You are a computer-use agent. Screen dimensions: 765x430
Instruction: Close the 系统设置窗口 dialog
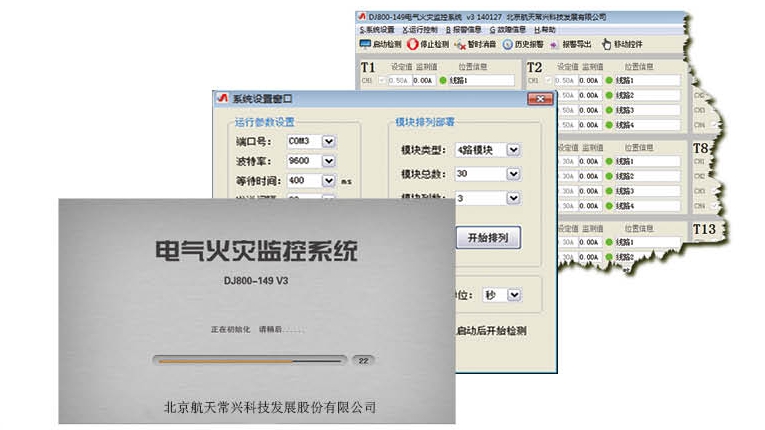coord(540,99)
